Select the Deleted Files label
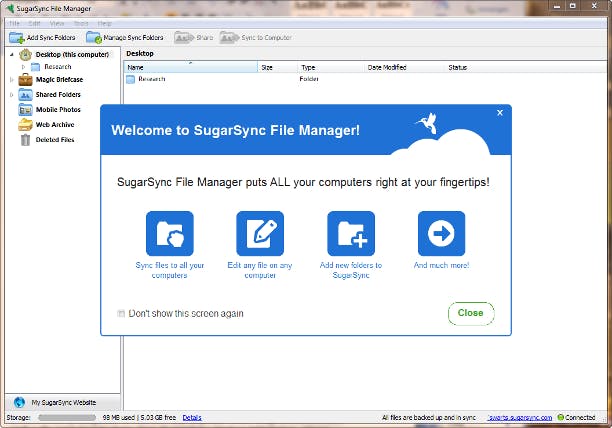Screen dimensions: 612x428 (55, 140)
